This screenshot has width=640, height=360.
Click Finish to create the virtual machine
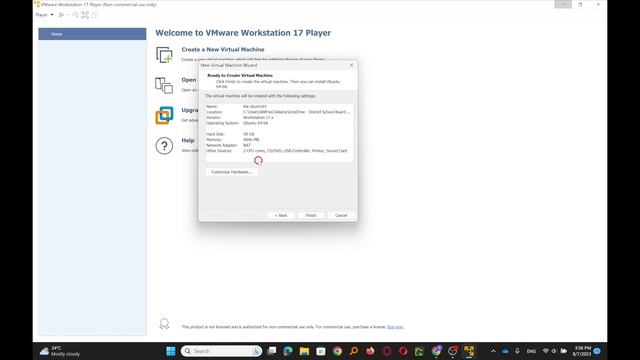[311, 215]
